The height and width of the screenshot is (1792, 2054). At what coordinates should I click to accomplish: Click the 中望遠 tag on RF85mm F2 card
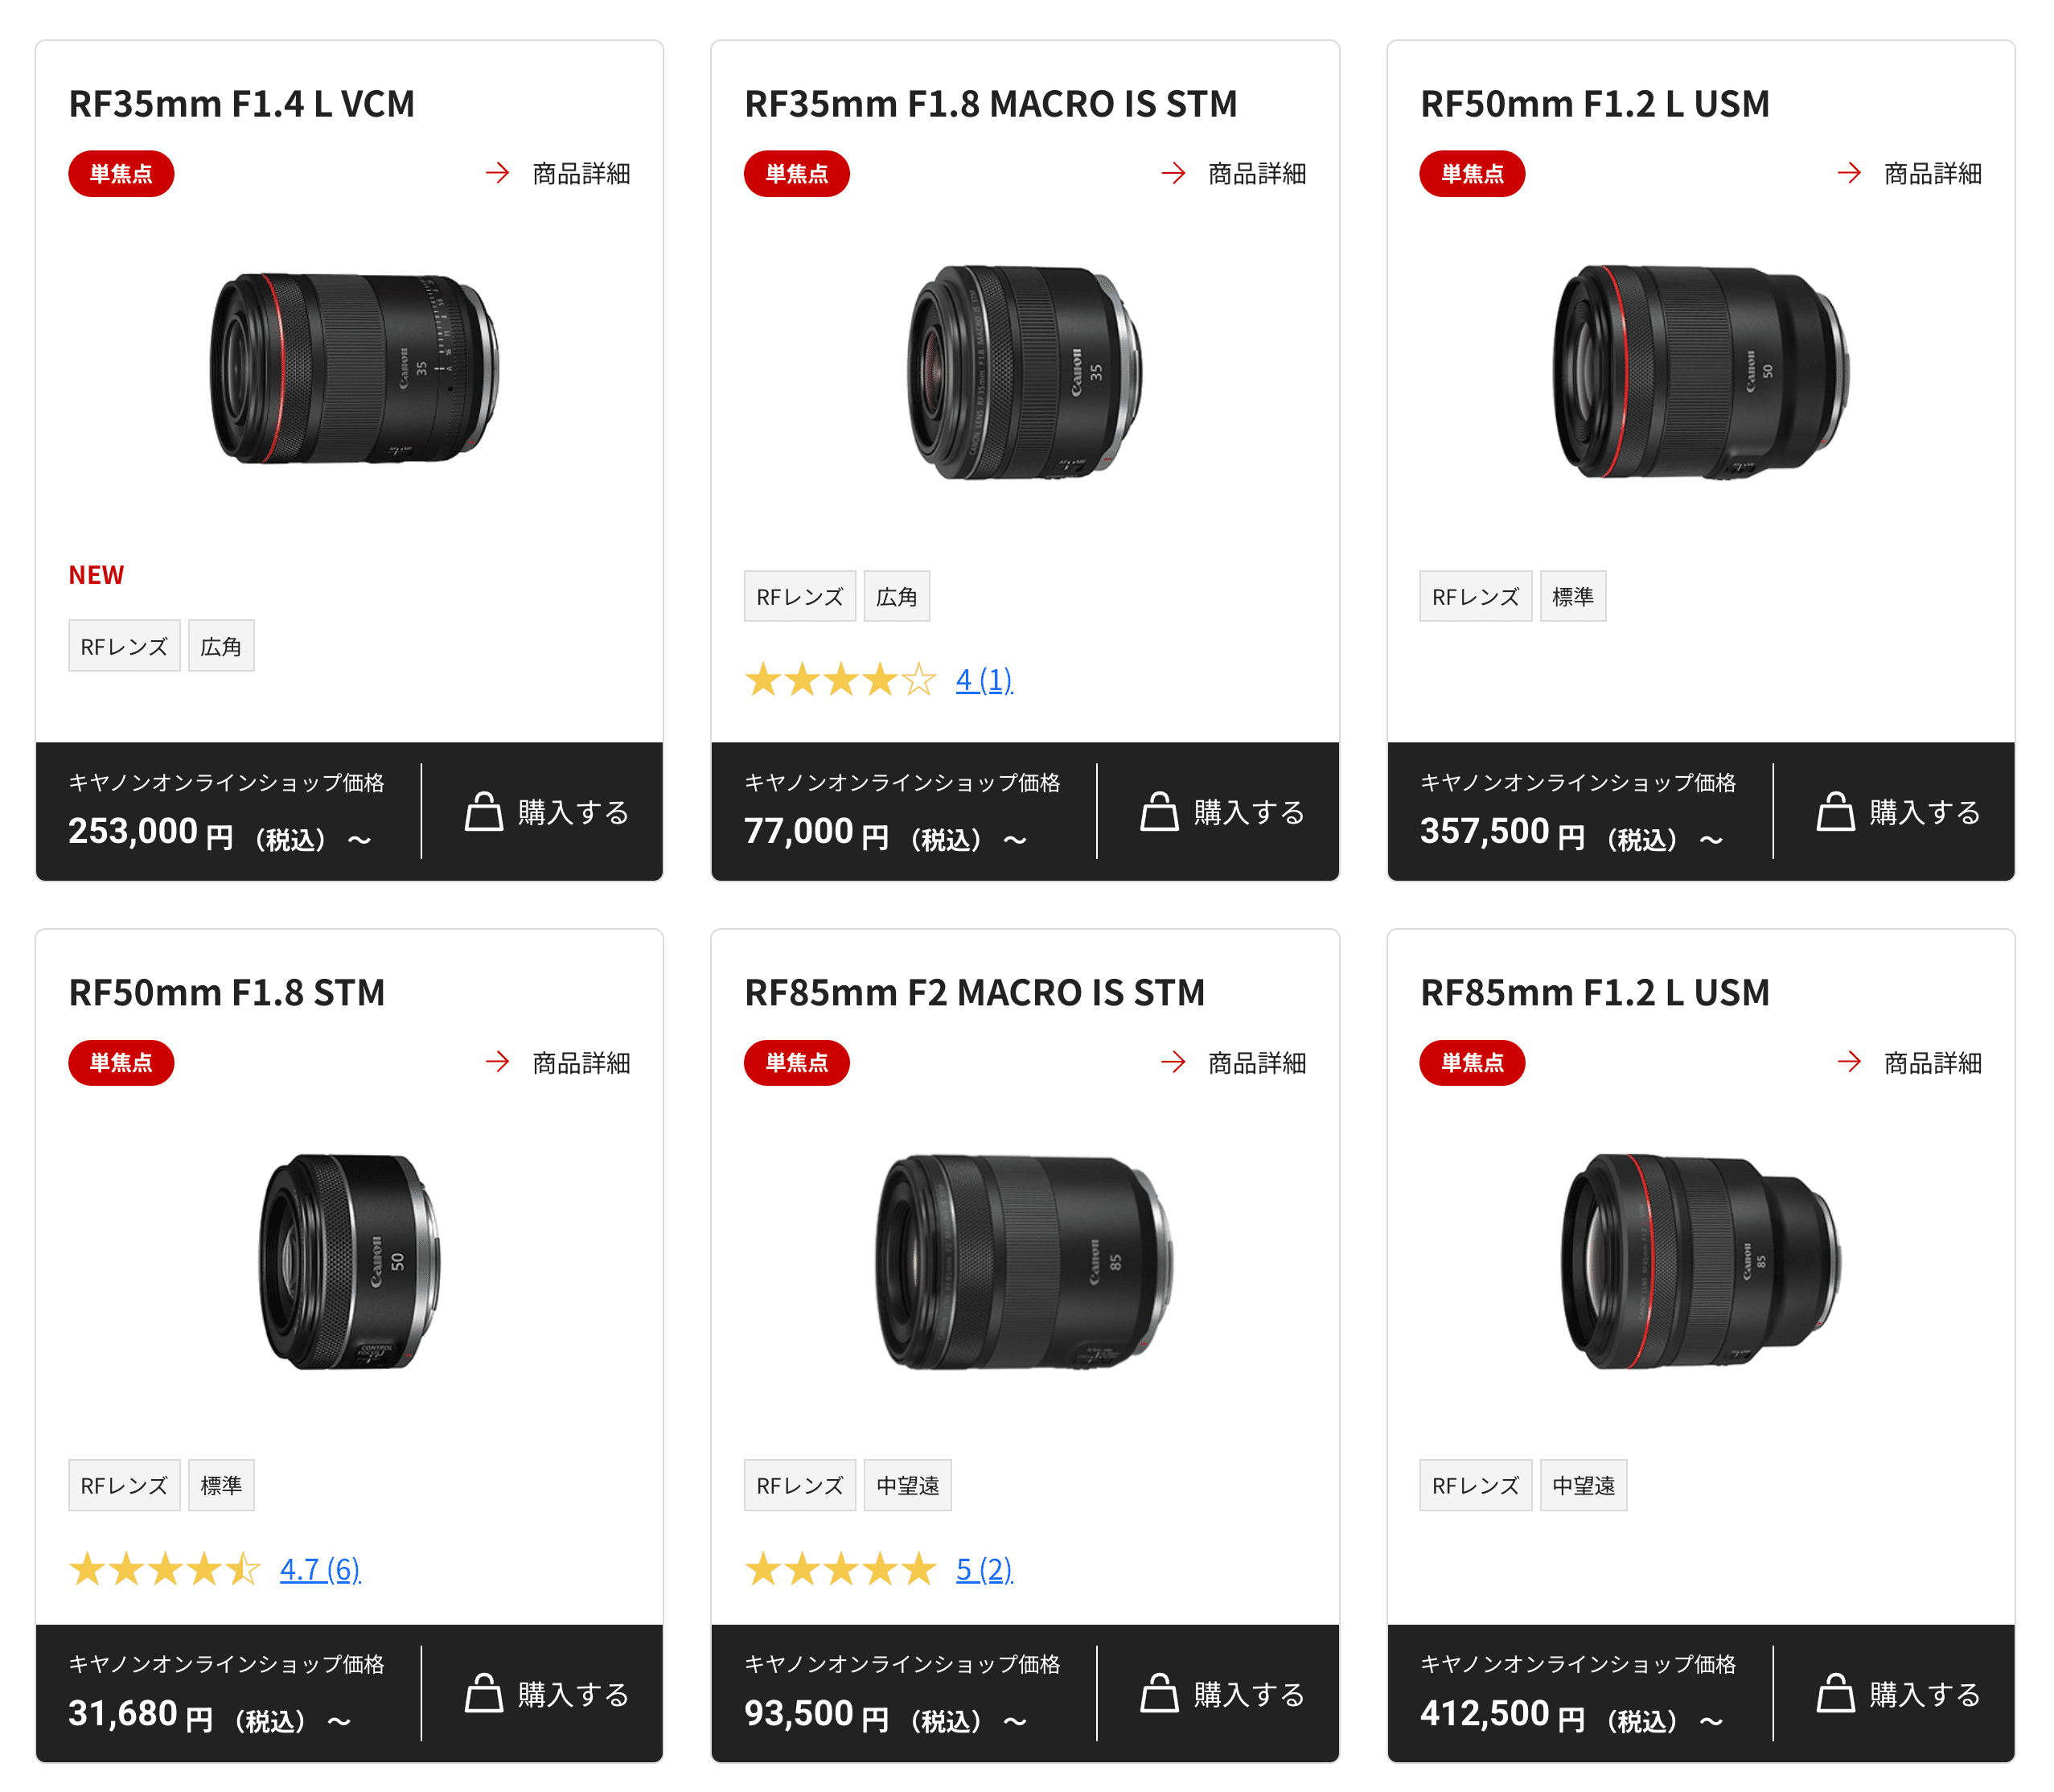click(x=907, y=1486)
